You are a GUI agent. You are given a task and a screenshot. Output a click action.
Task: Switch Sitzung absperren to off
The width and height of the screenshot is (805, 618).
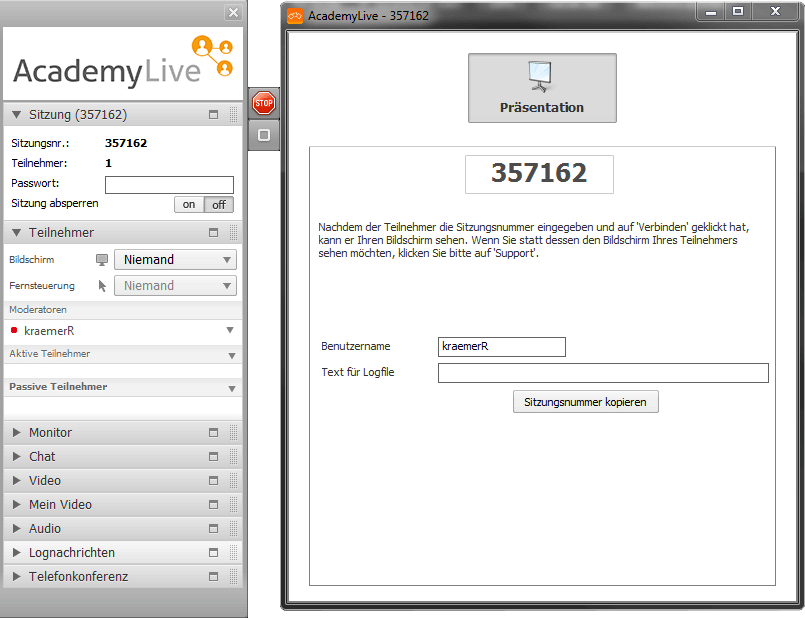tap(219, 204)
